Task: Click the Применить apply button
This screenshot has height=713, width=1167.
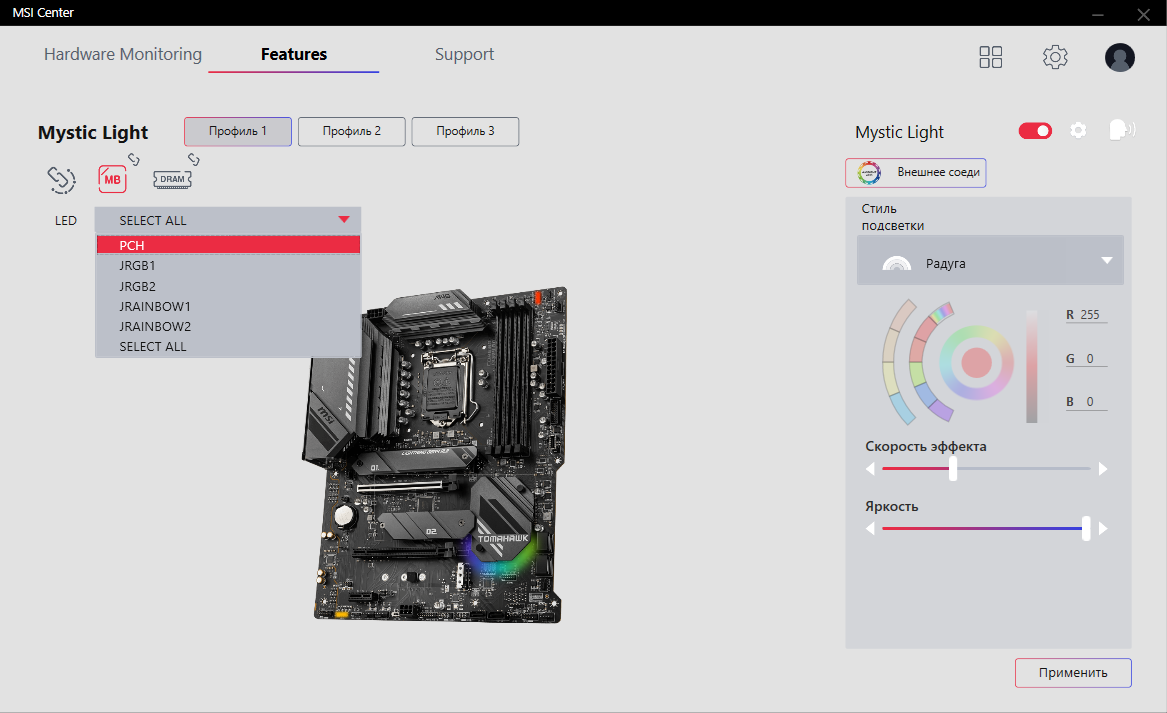Action: pos(1073,673)
